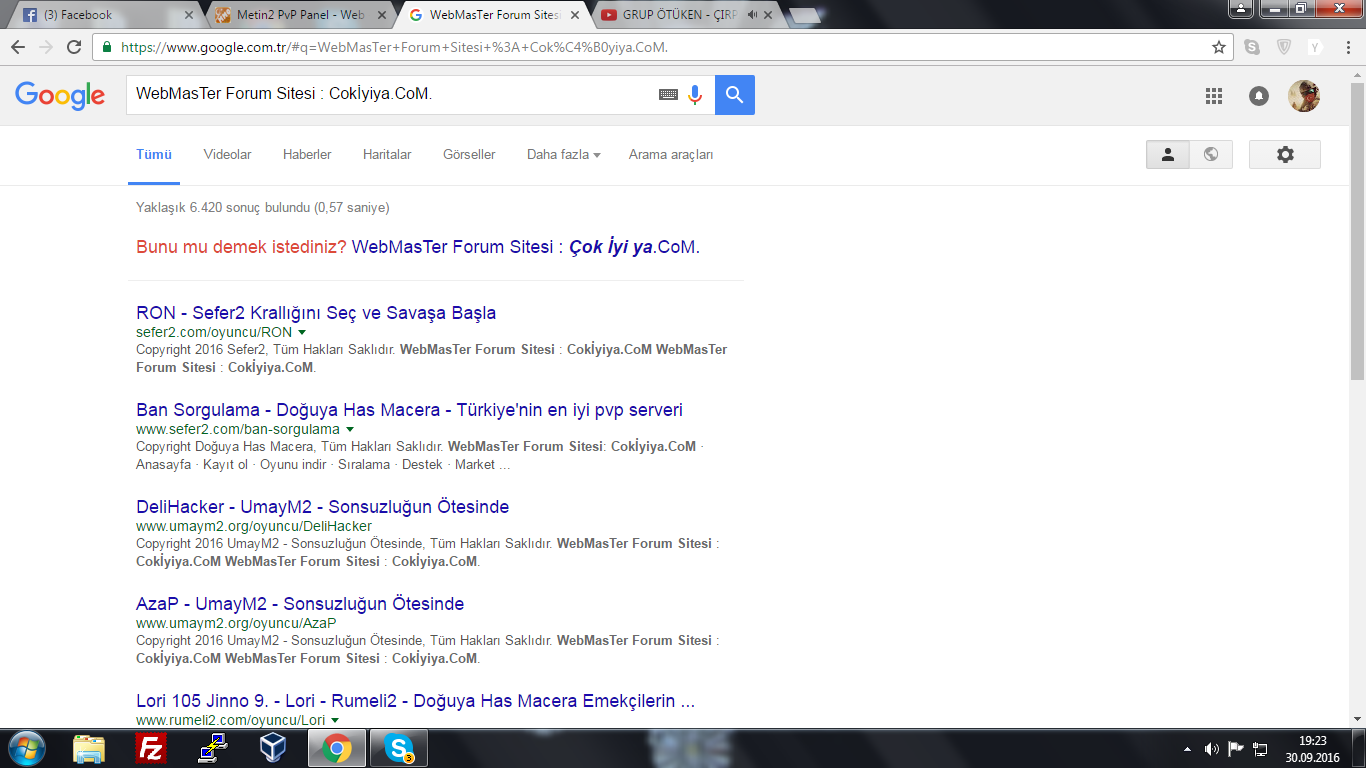Open the volume control in system tray
Screen dimensions: 1366x773
tap(1211, 749)
